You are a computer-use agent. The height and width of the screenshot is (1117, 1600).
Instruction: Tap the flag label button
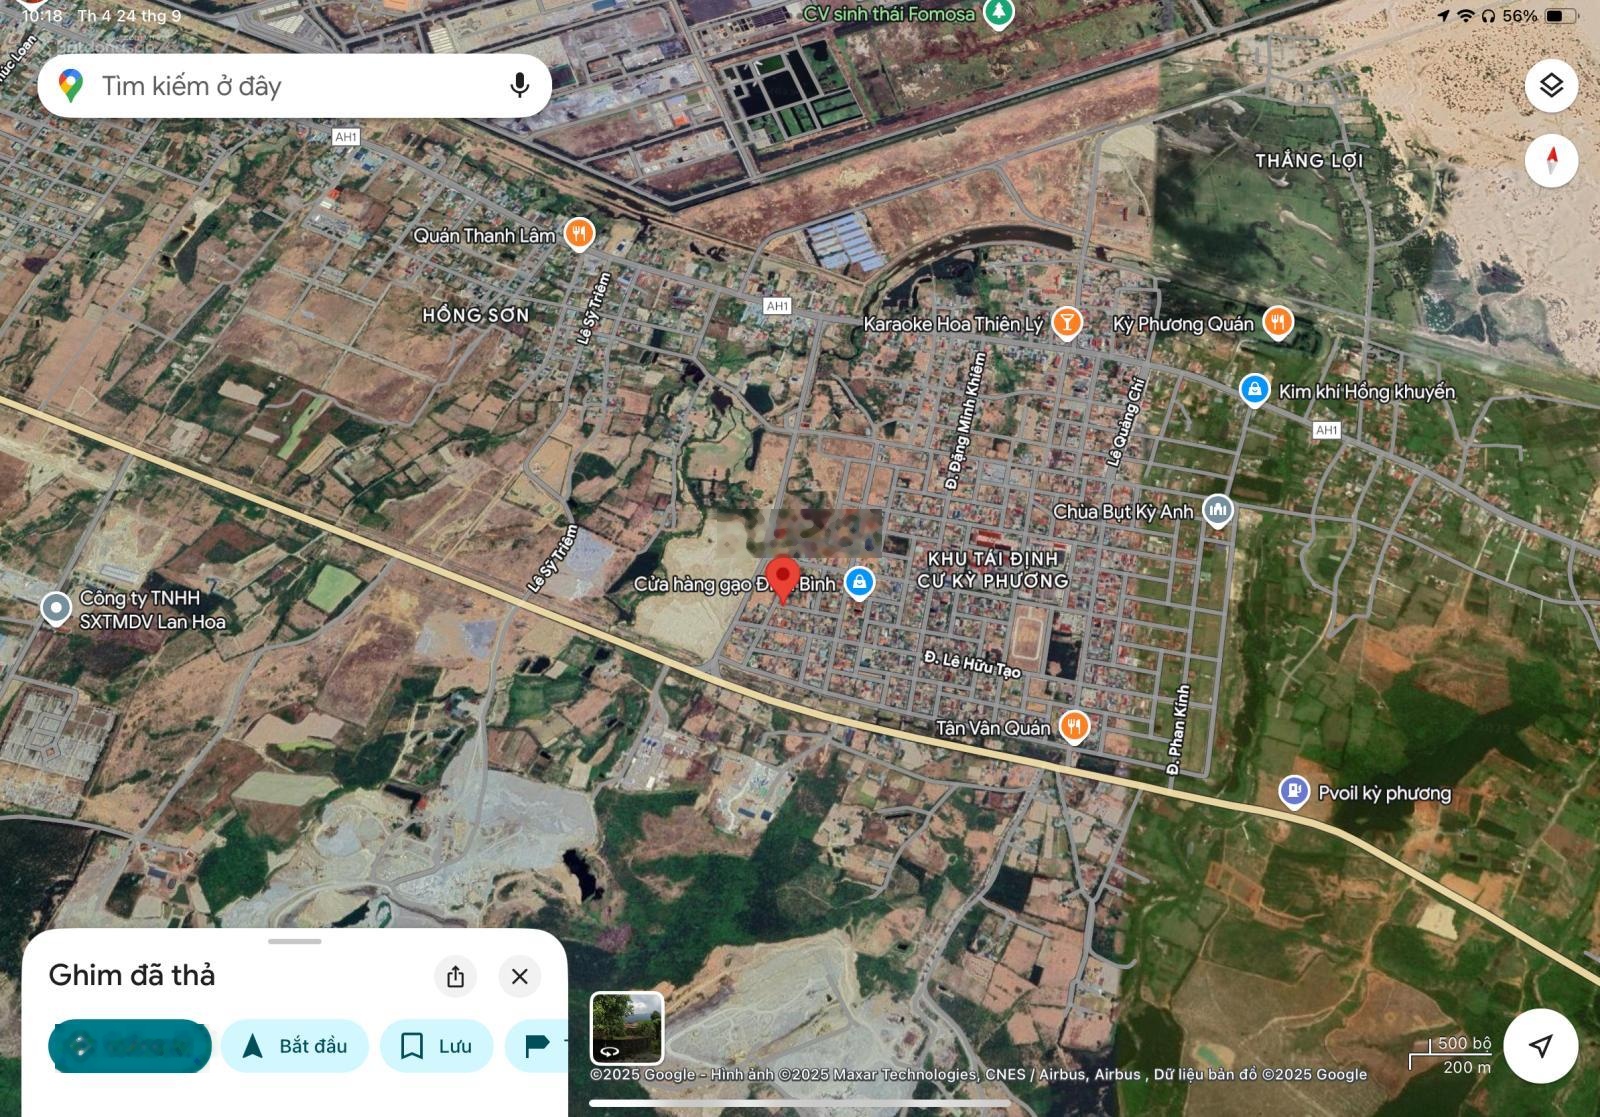(537, 1046)
